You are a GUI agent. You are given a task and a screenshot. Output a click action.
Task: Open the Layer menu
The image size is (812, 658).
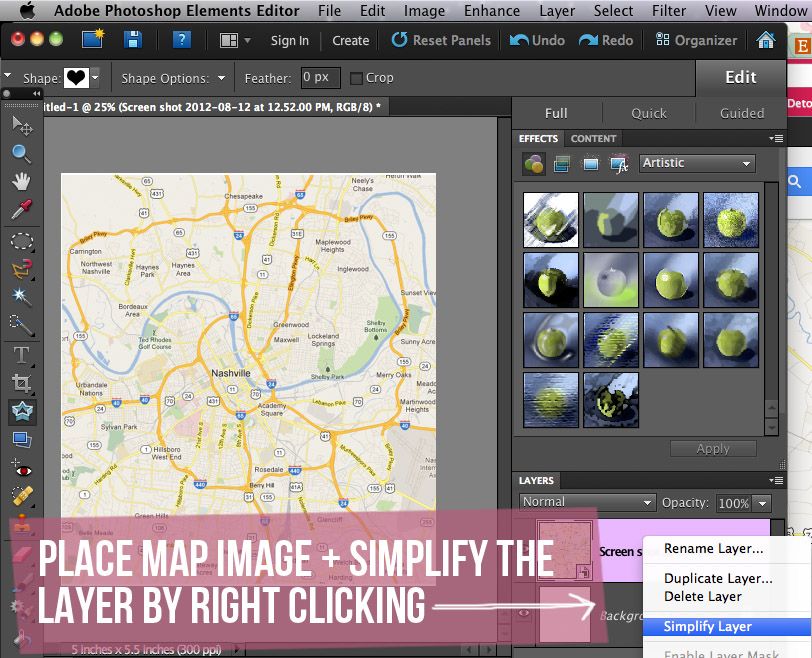[557, 10]
